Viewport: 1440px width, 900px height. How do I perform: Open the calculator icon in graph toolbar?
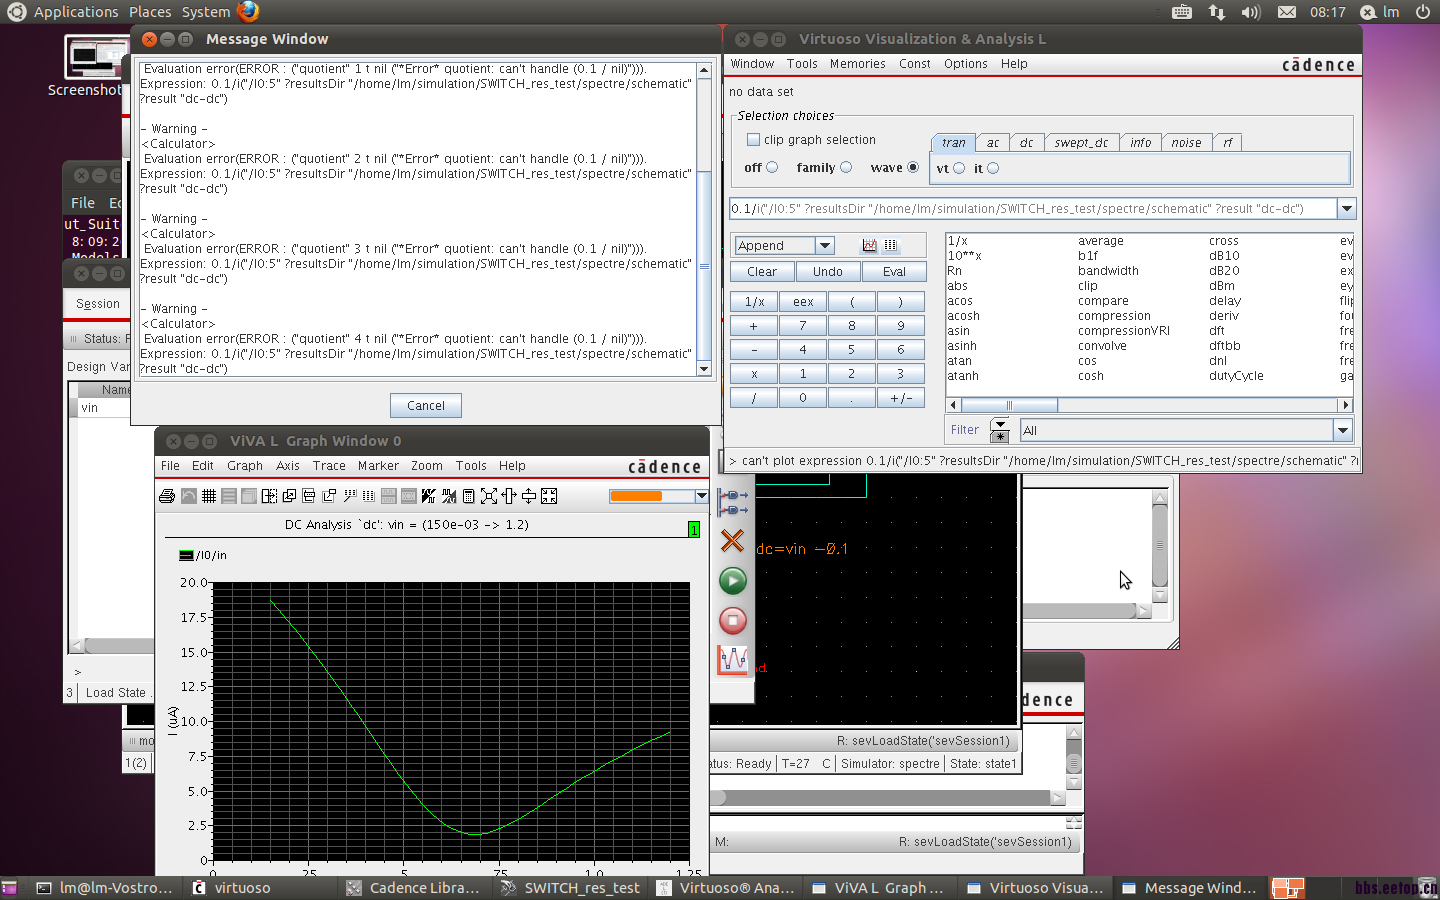[468, 496]
